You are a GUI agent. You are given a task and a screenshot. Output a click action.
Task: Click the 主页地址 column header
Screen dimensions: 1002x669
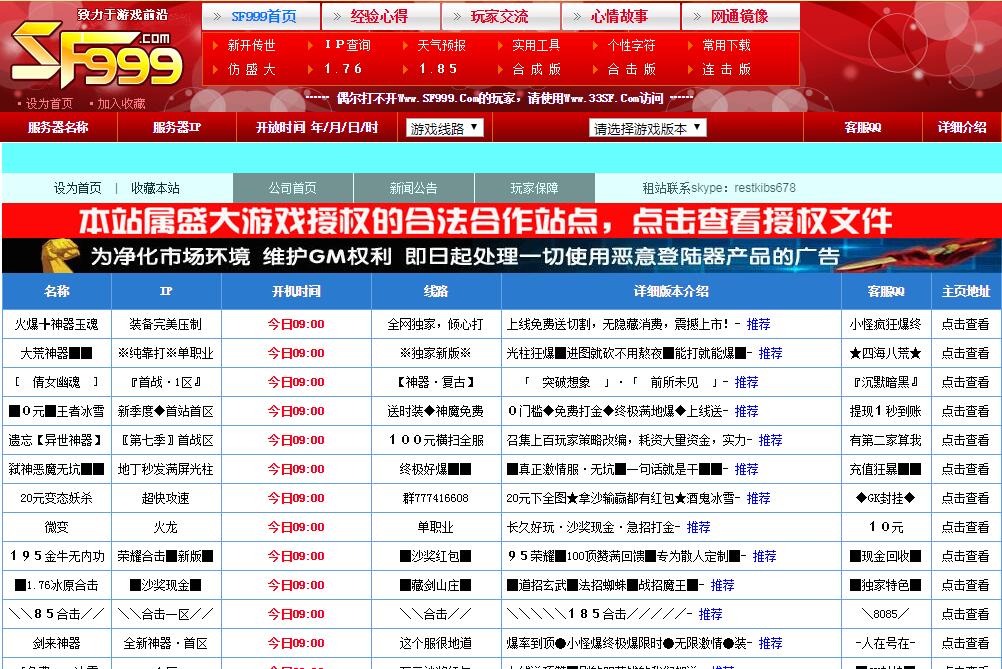point(966,291)
